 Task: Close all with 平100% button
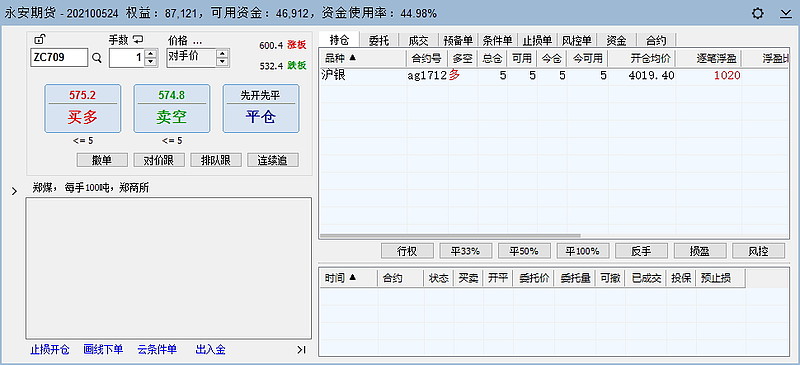tap(583, 251)
